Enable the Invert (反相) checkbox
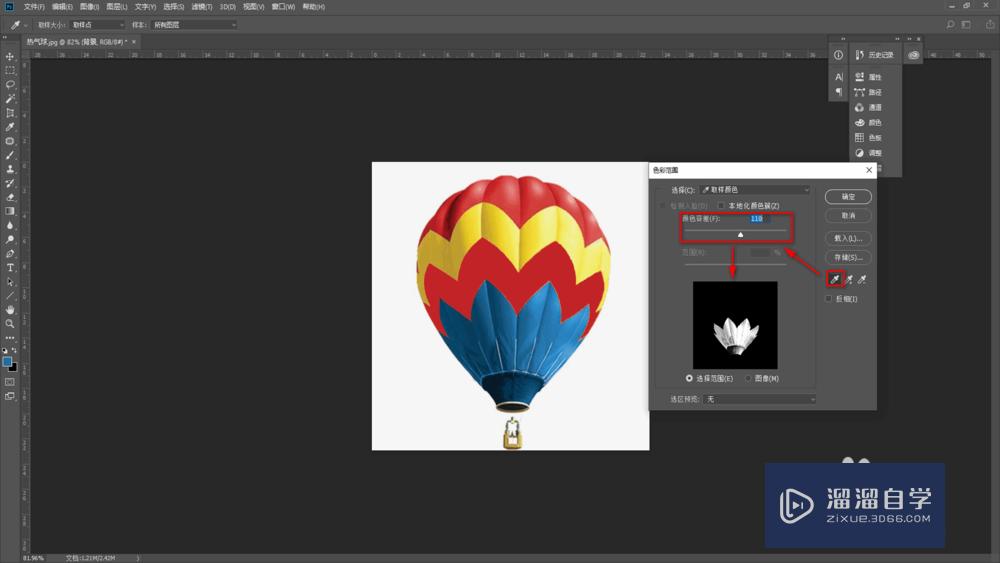The image size is (1000, 563). 828,298
